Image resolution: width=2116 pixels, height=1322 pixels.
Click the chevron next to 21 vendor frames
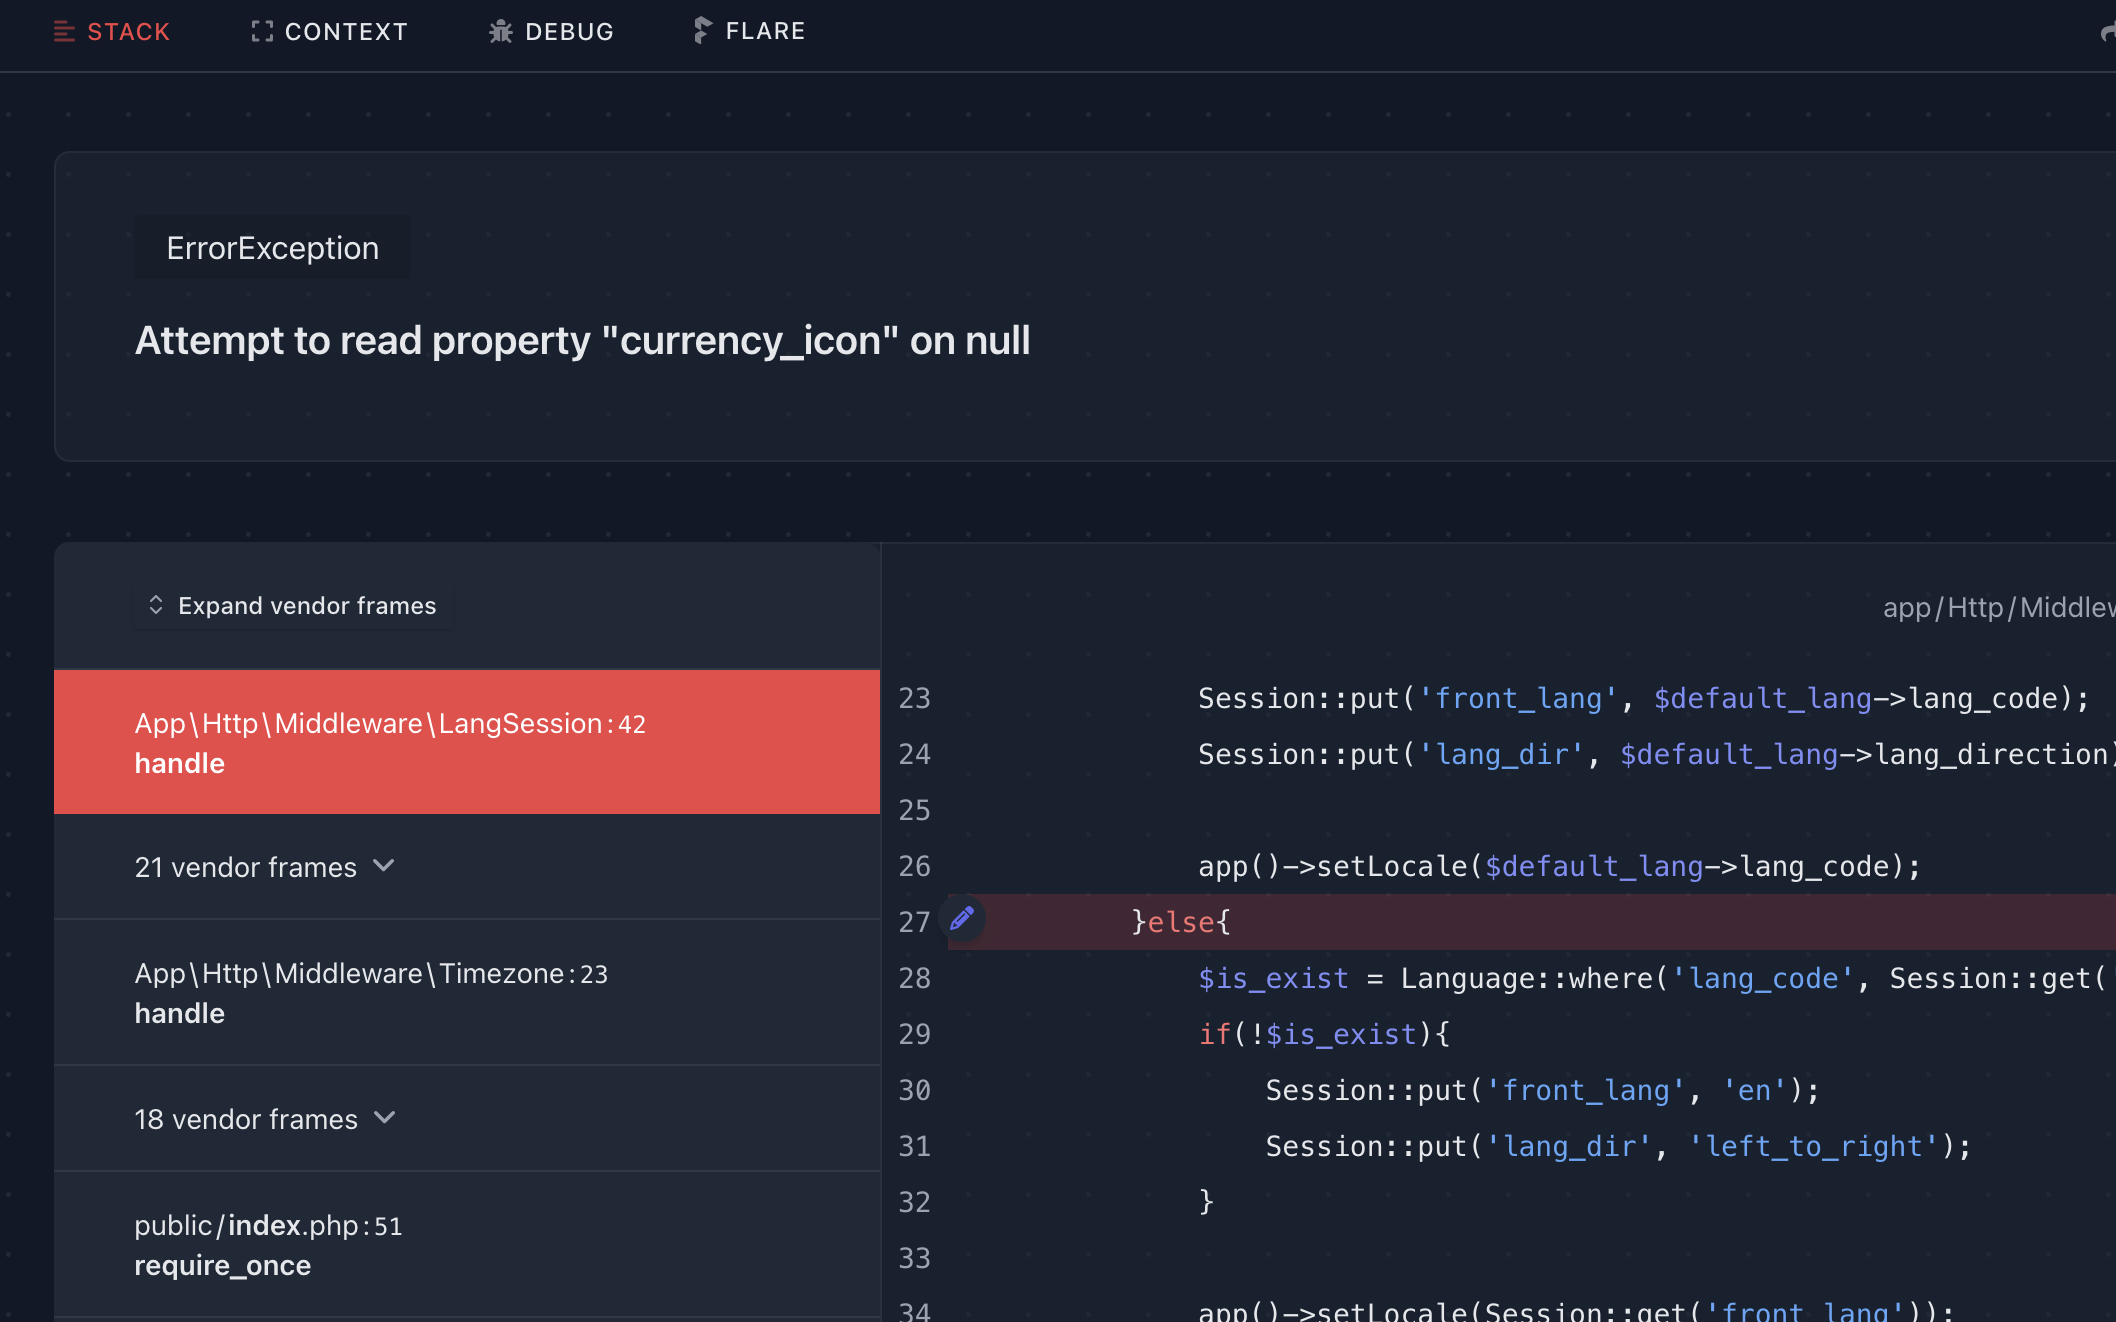tap(384, 866)
